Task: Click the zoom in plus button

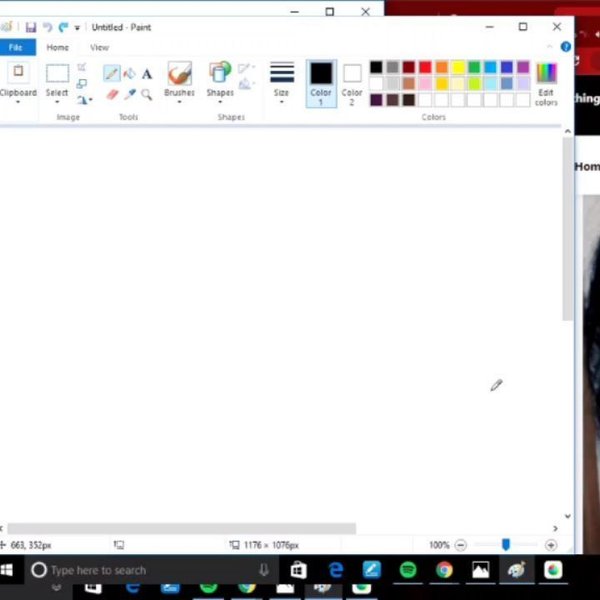Action: pyautogui.click(x=551, y=545)
